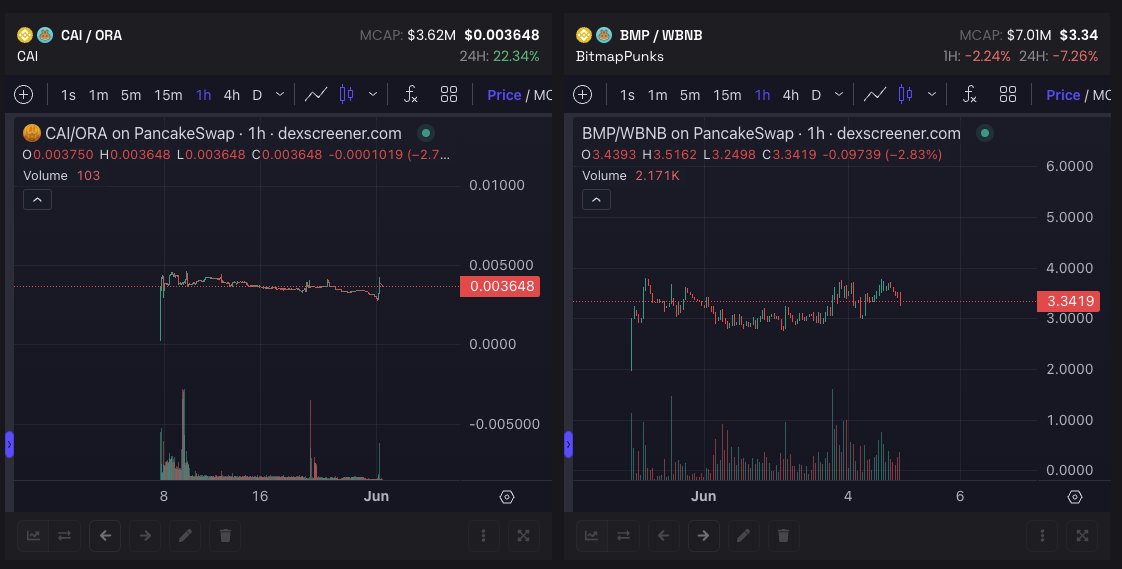Open indicators (fx) on BMP/WBNB chart

[x=970, y=94]
